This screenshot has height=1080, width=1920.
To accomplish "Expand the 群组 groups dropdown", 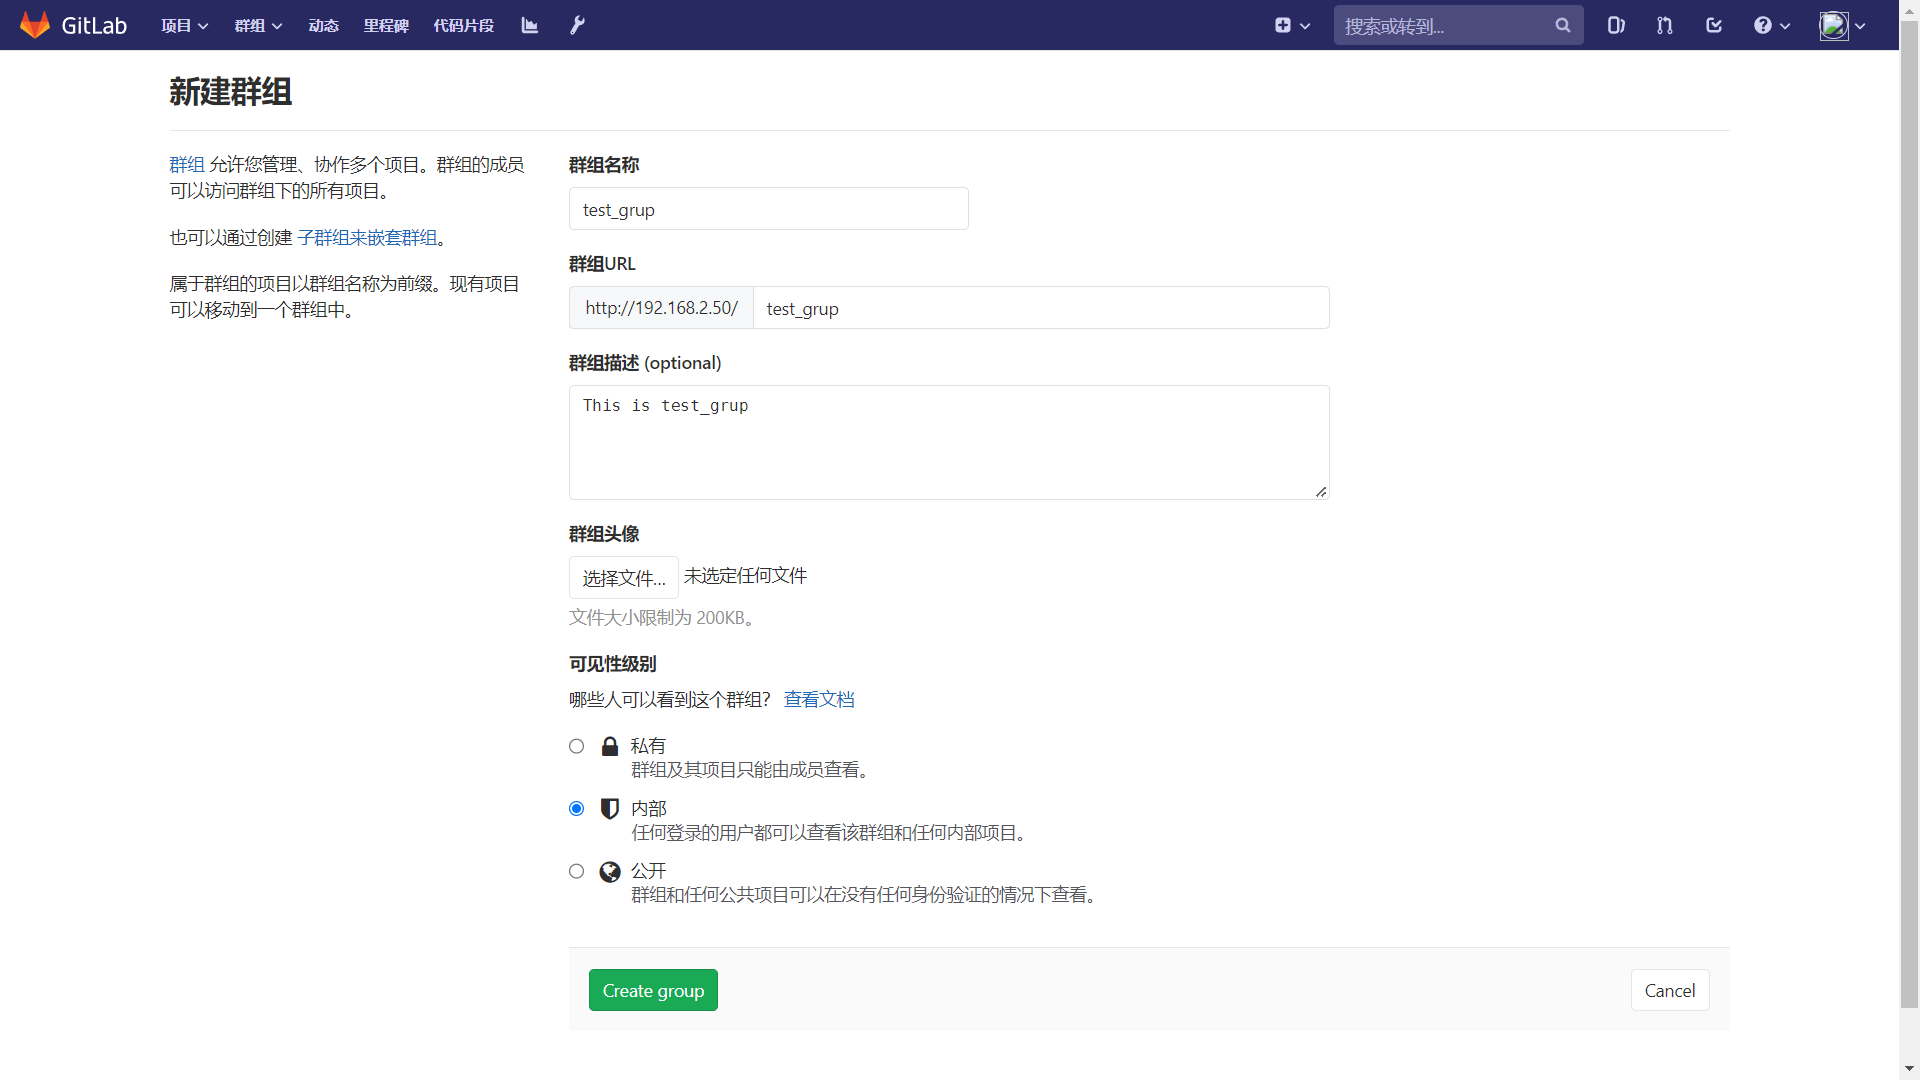I will click(x=258, y=25).
